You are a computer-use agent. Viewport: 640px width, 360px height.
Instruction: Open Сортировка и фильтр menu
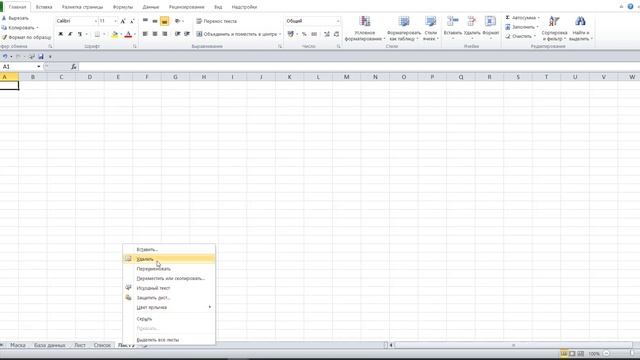coord(554,28)
